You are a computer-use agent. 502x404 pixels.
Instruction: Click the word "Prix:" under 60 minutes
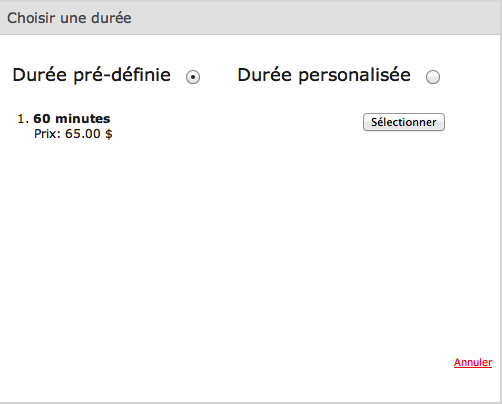tap(47, 134)
